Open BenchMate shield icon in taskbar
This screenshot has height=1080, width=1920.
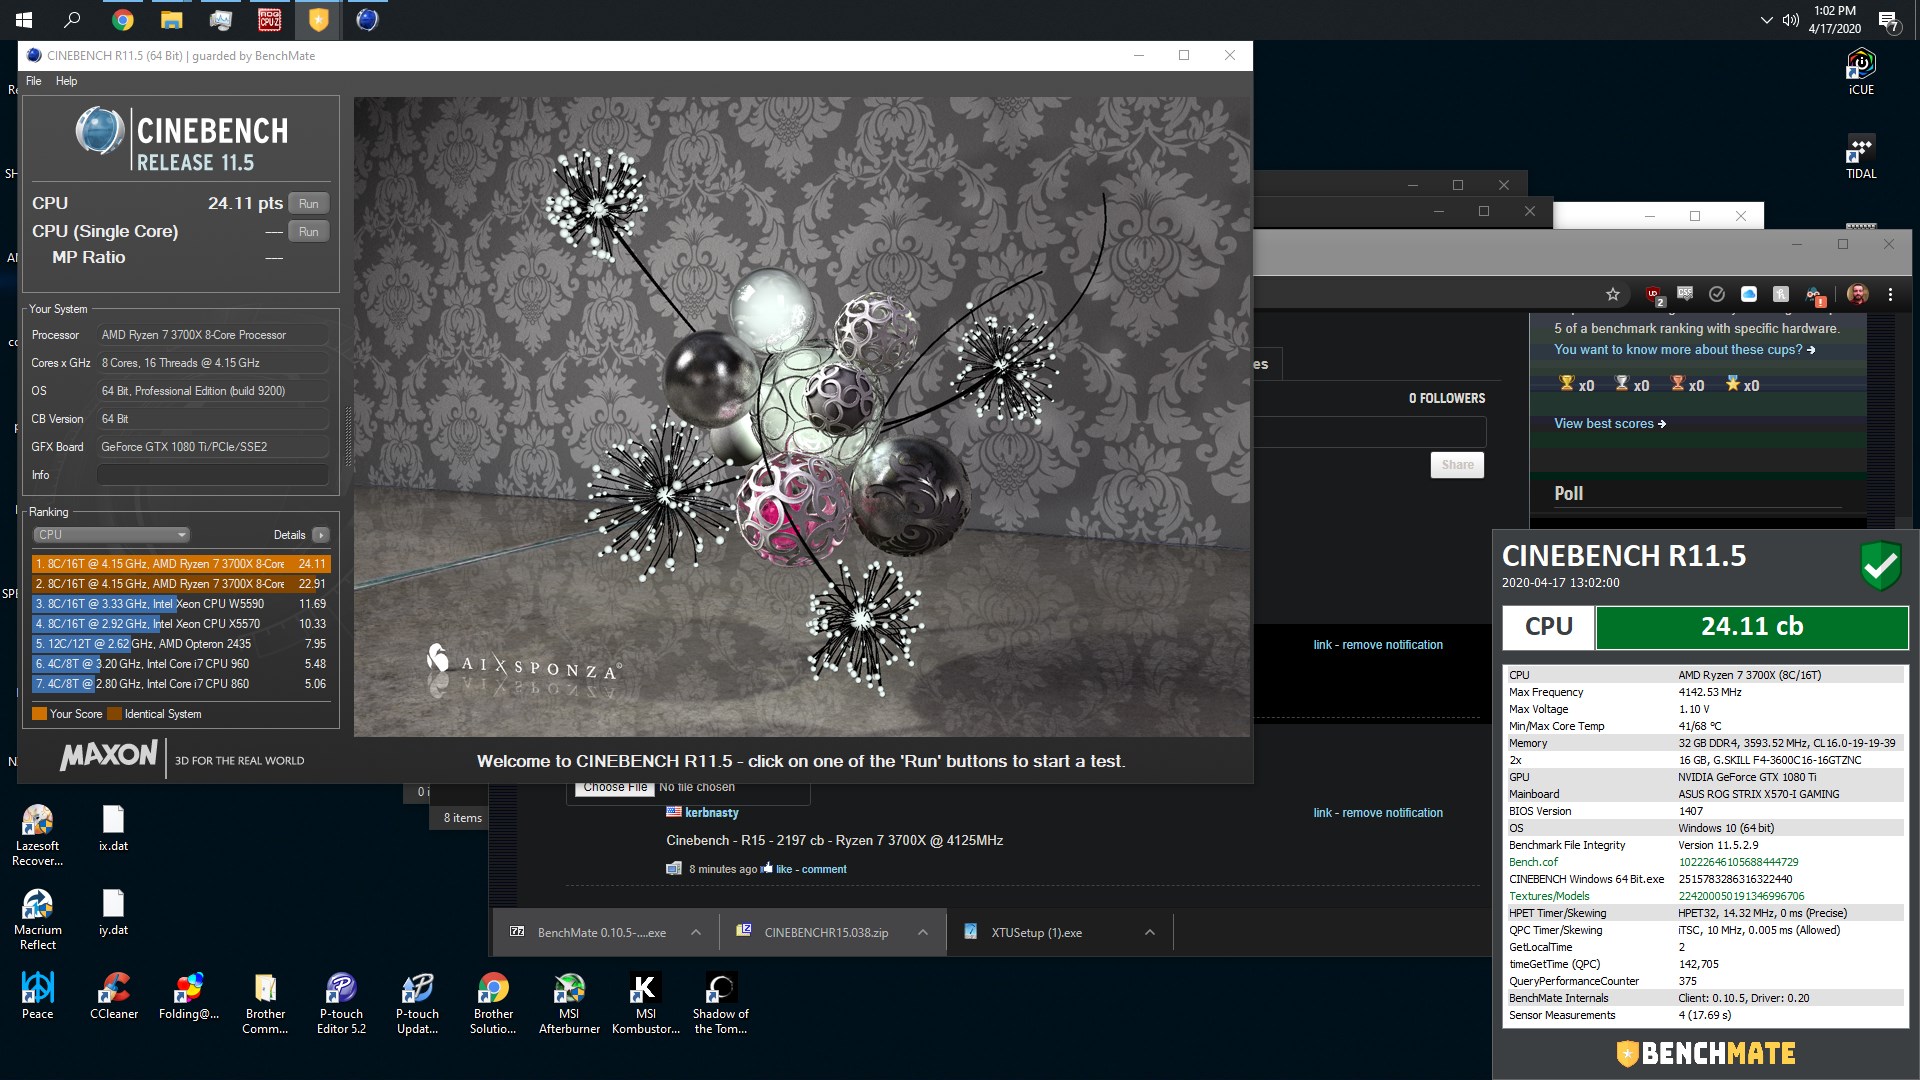point(318,20)
